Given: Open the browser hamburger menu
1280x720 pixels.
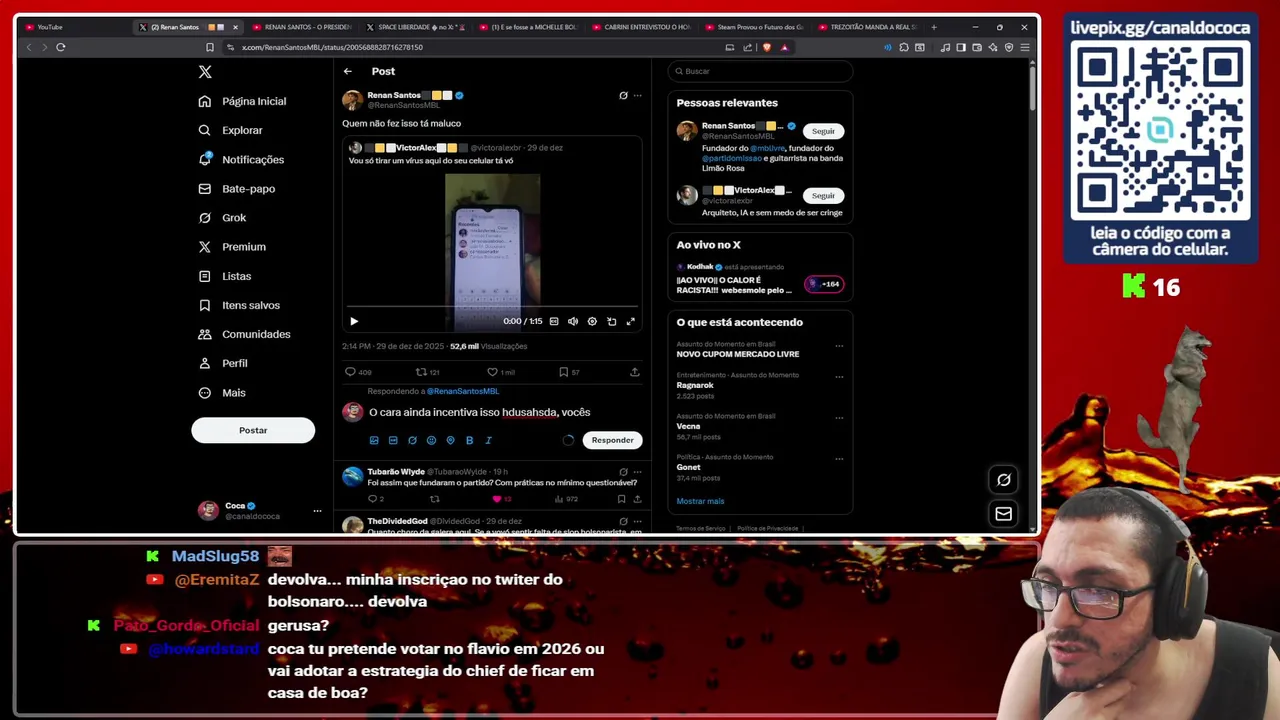Looking at the screenshot, I should (x=1025, y=47).
